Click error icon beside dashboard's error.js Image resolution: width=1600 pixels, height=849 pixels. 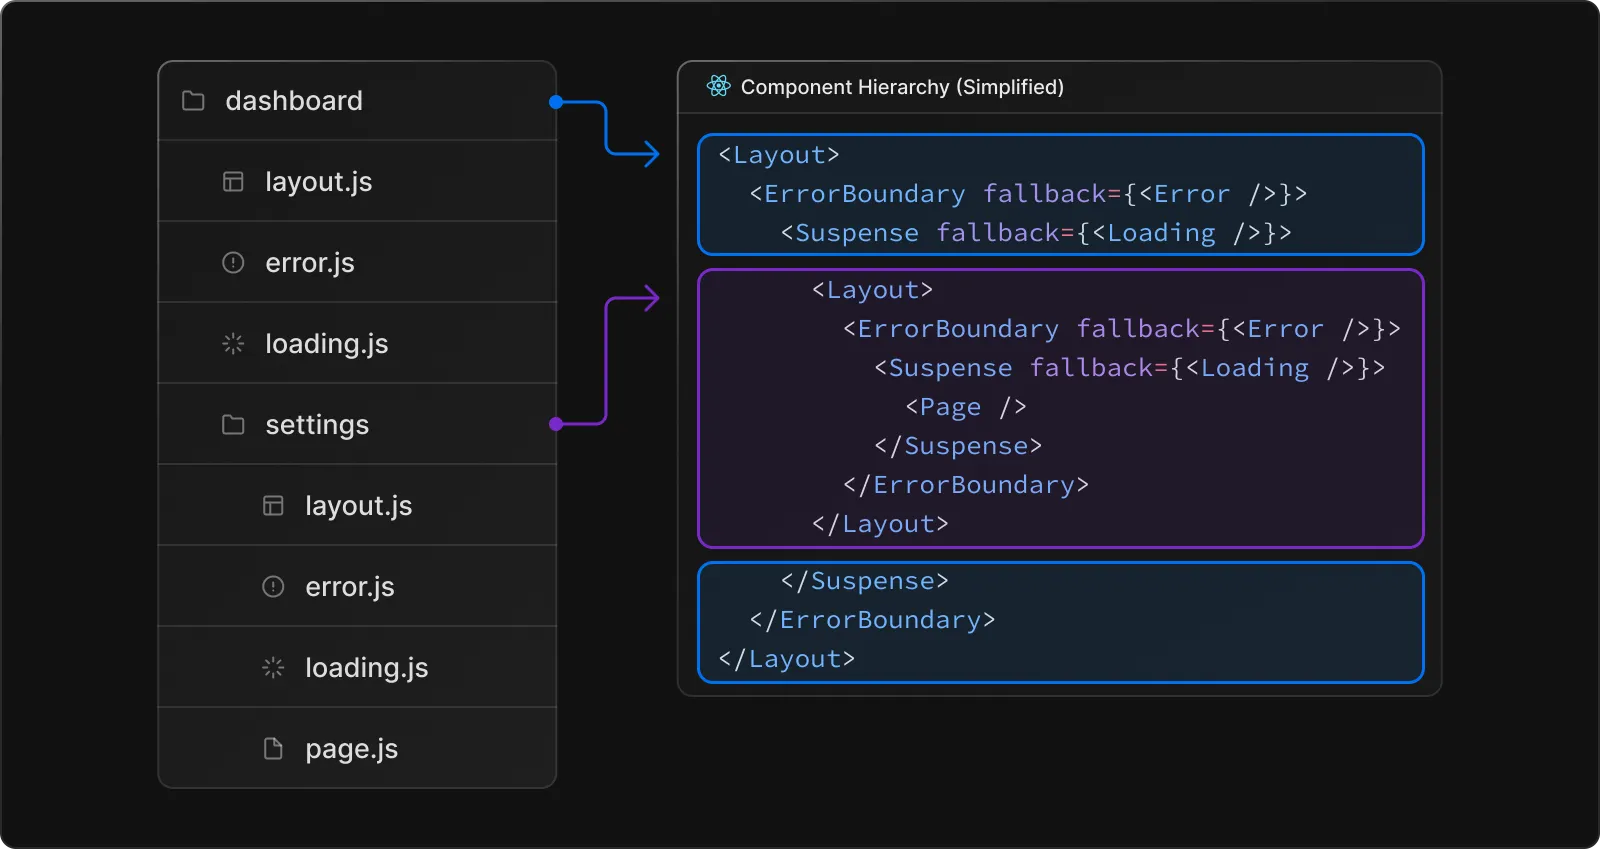point(233,263)
